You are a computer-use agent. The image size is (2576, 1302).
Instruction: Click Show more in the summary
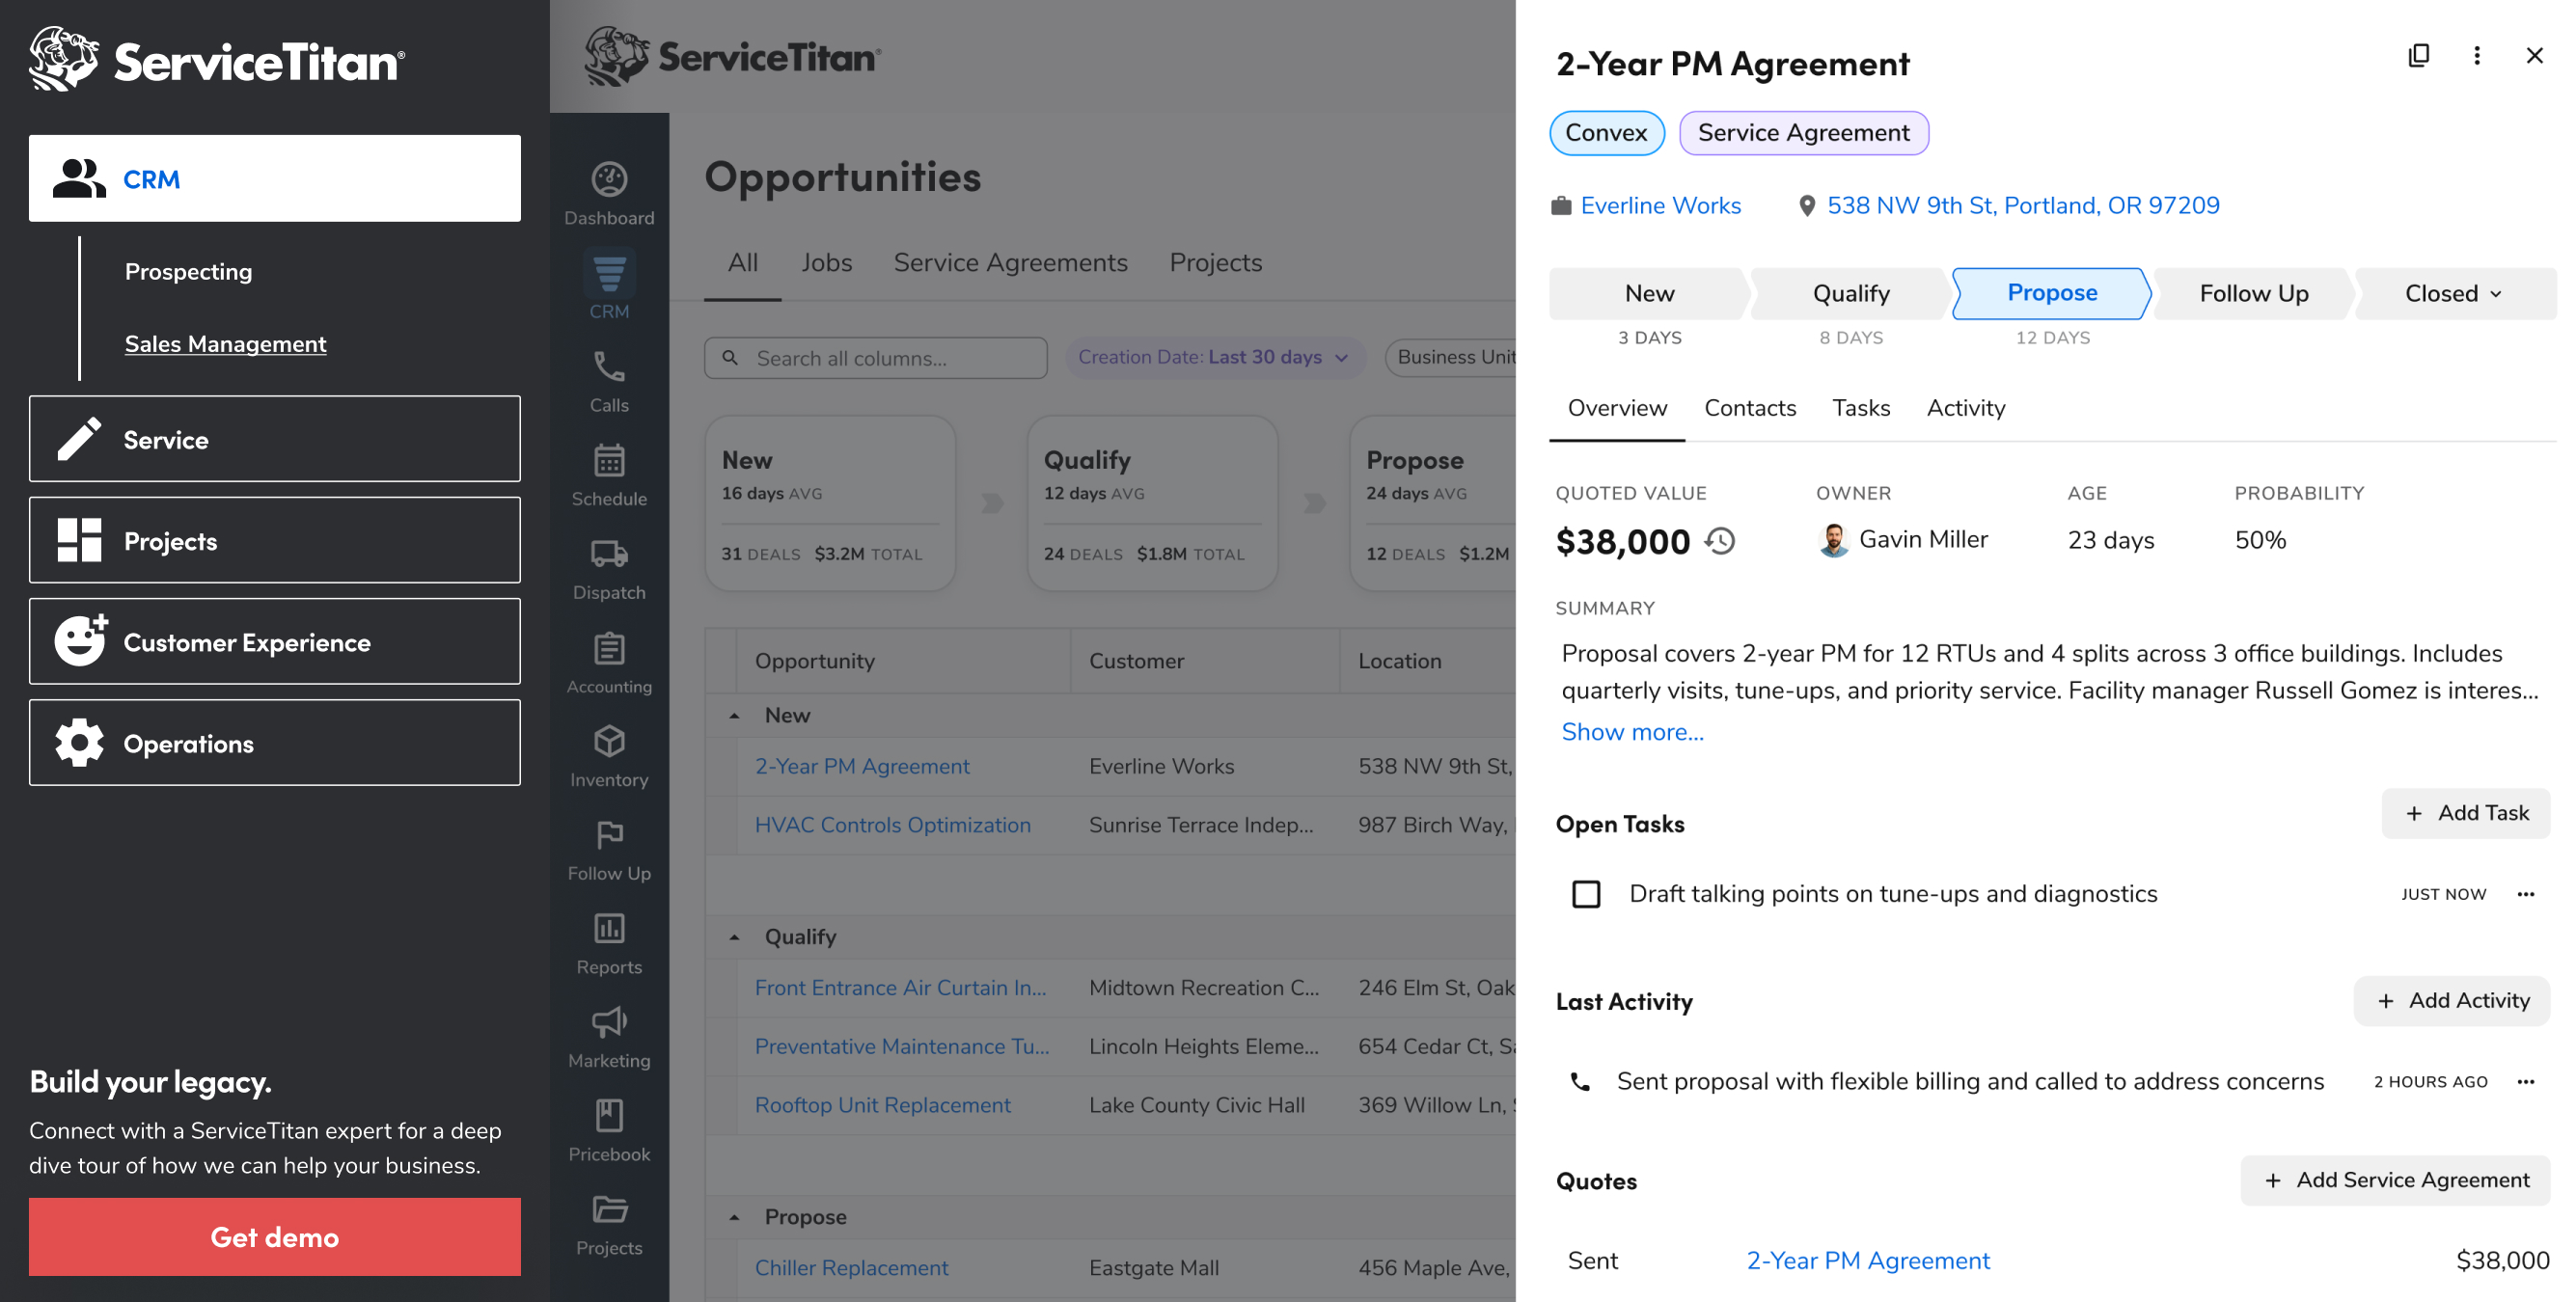click(x=1632, y=732)
